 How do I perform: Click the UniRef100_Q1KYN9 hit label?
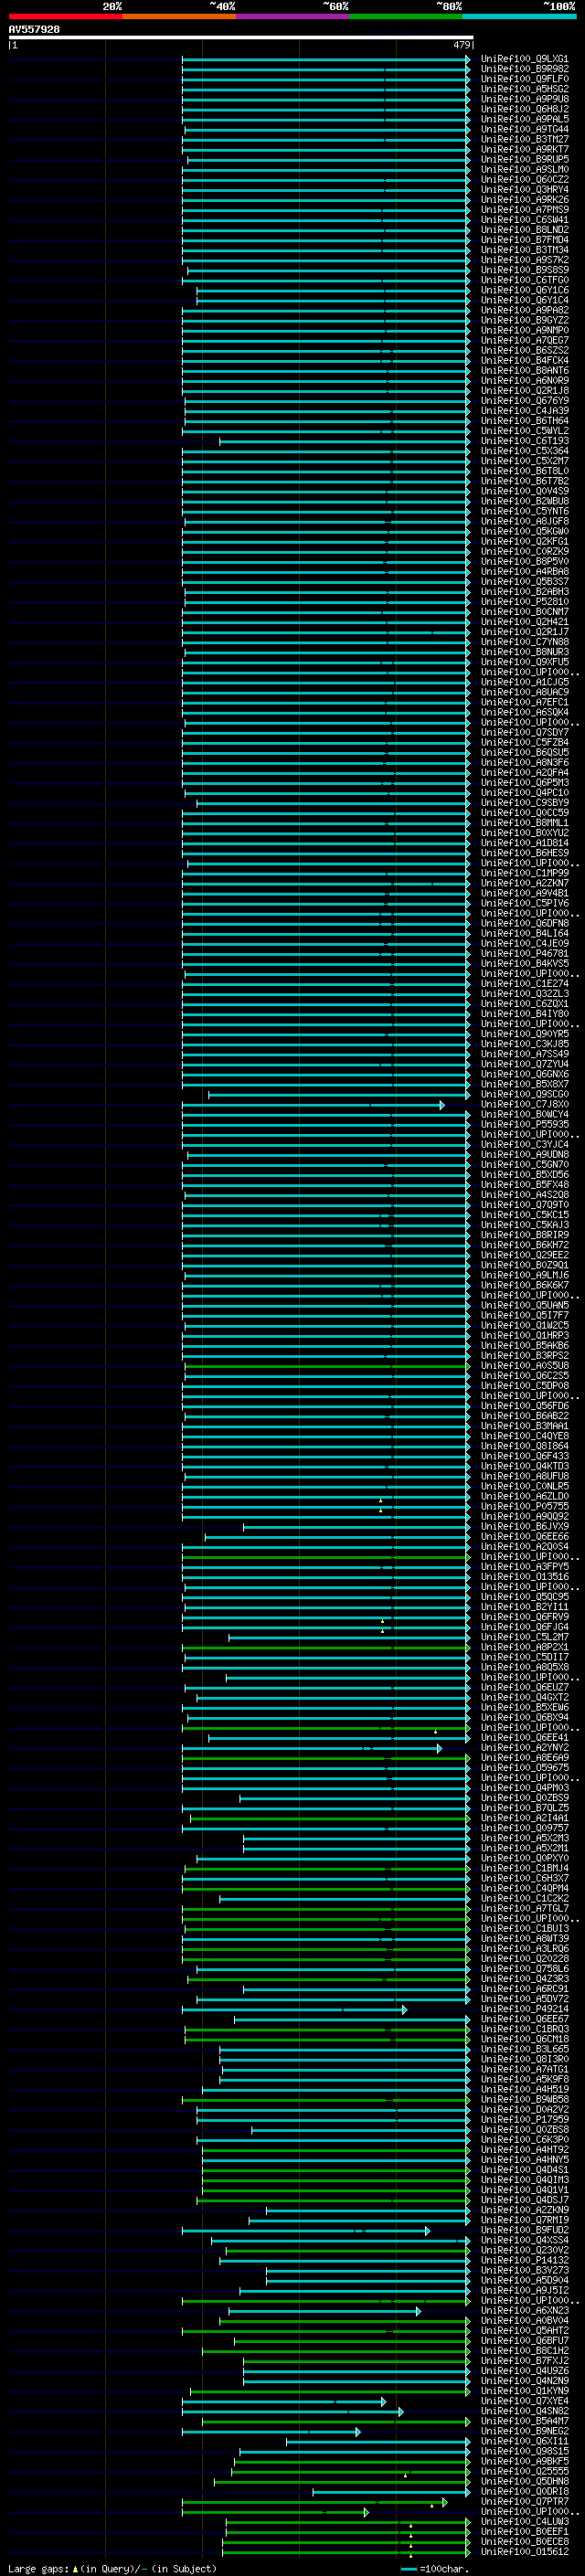coord(525,2391)
